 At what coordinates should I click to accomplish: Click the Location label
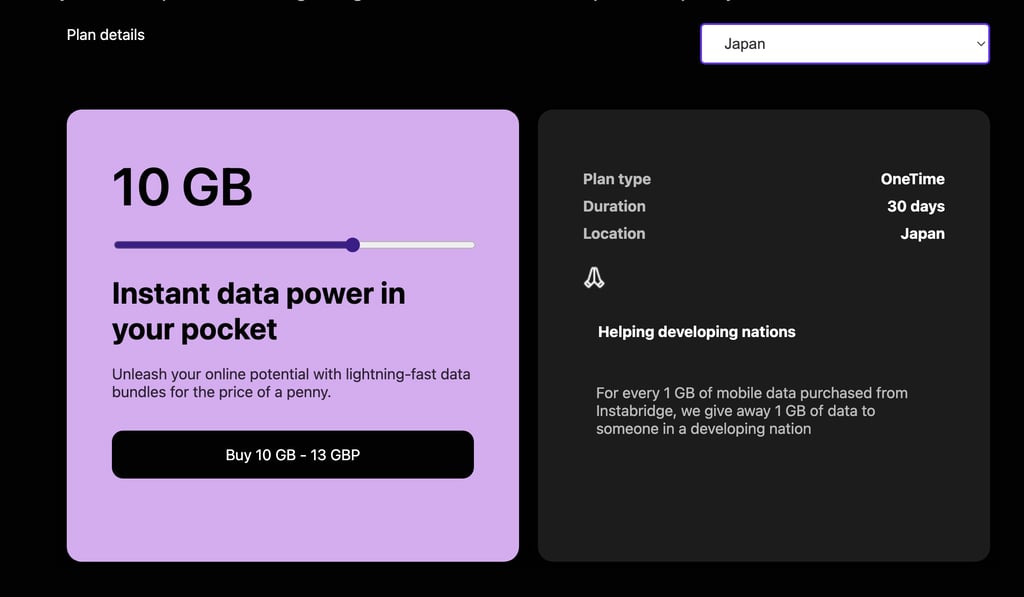click(614, 234)
